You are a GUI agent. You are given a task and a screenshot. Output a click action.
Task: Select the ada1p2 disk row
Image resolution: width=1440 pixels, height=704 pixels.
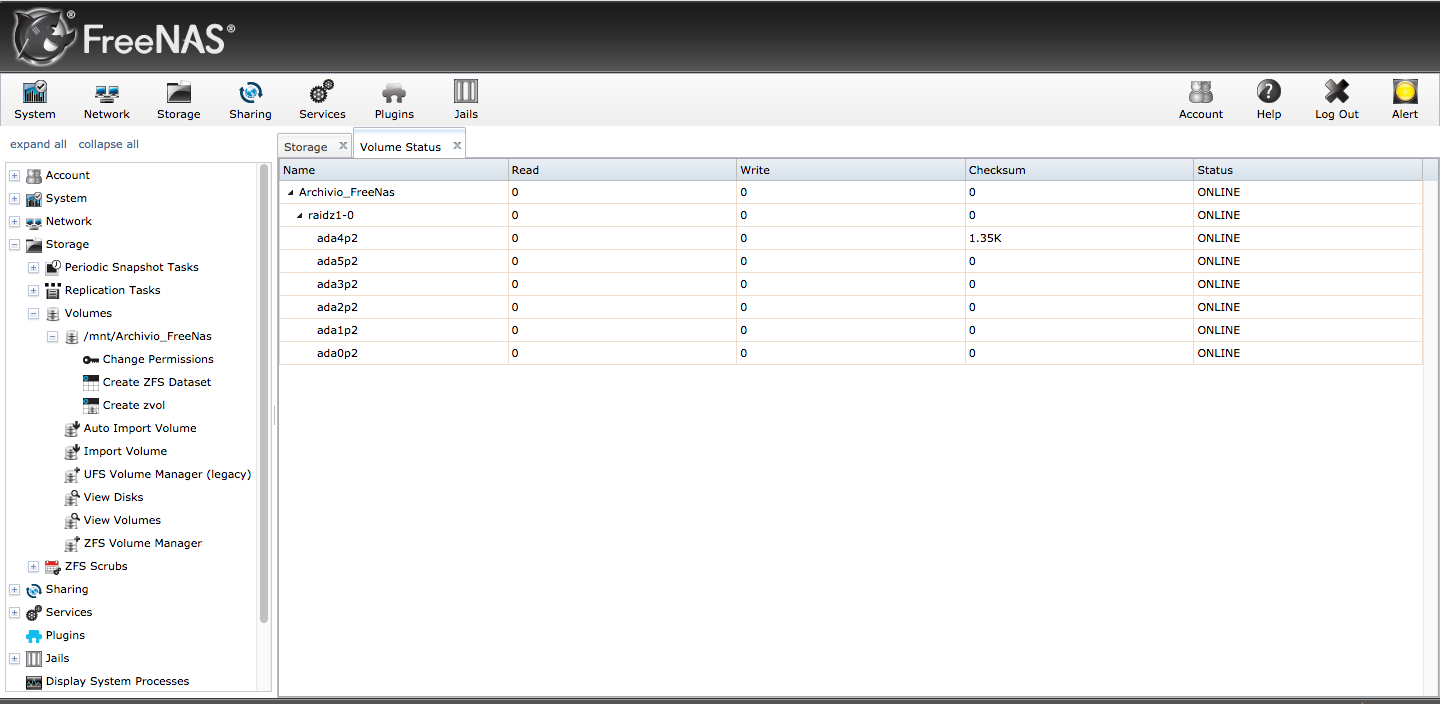point(850,330)
